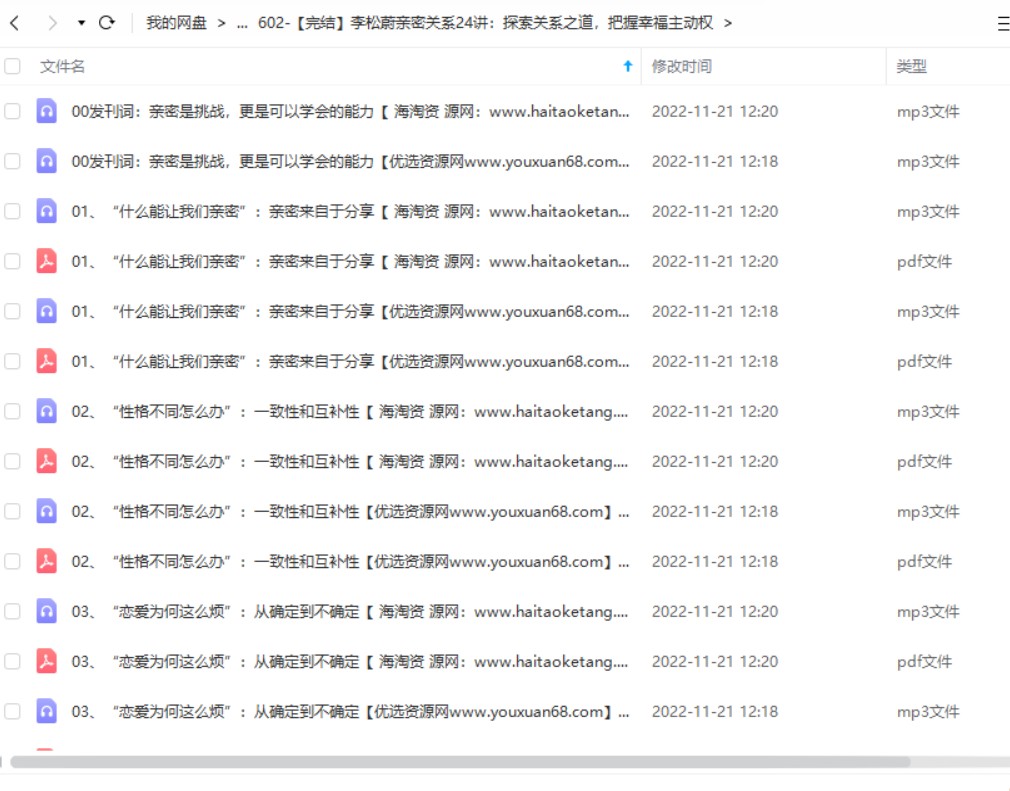Viewport: 1010px width, 791px height.
Task: Sort by the 修改时间 column header
Action: point(681,66)
